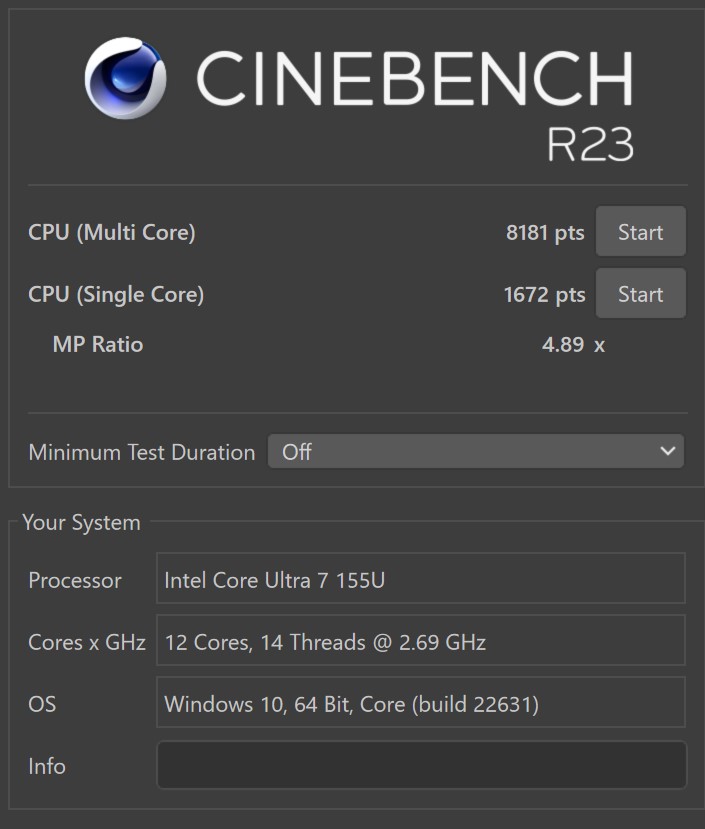Viewport: 705px width, 829px height.
Task: Click the OS field with Windows 10
Action: [x=421, y=702]
